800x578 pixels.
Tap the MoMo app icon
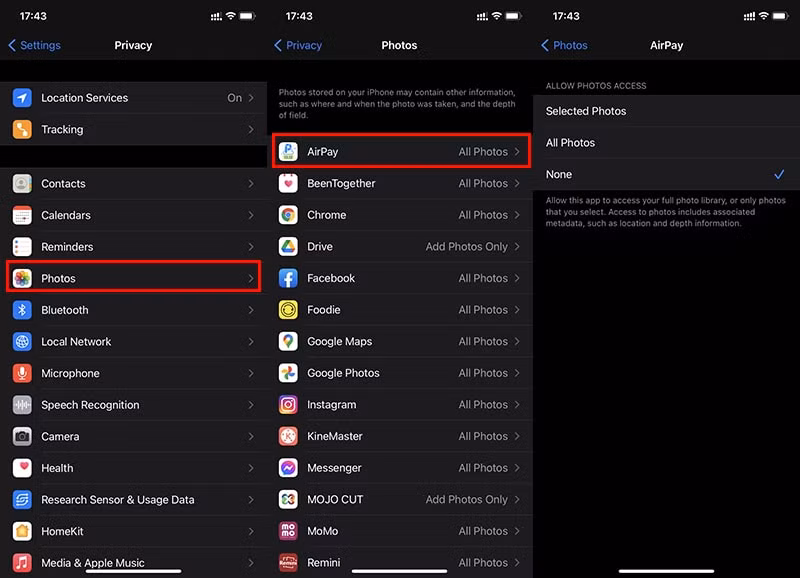(x=288, y=532)
